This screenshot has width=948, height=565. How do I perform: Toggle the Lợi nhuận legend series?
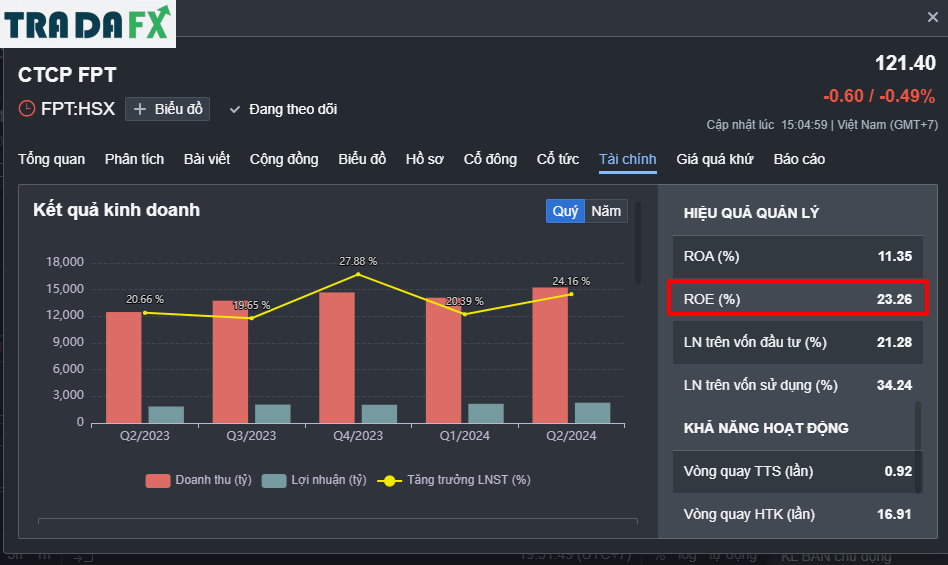[x=314, y=480]
